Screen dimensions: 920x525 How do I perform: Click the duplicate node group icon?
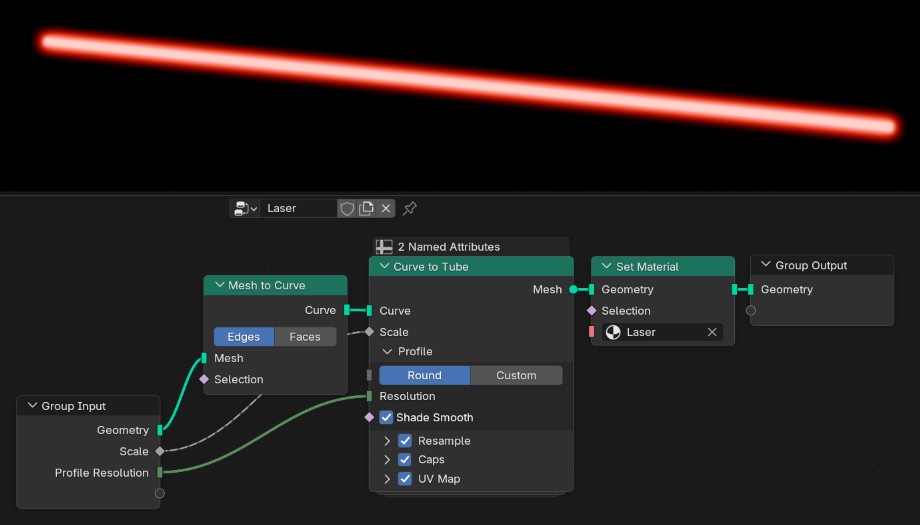pyautogui.click(x=366, y=208)
